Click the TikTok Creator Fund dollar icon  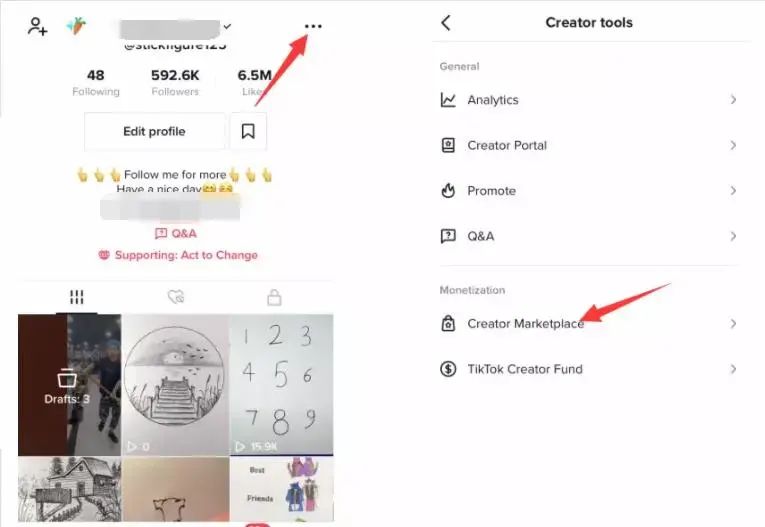point(448,369)
